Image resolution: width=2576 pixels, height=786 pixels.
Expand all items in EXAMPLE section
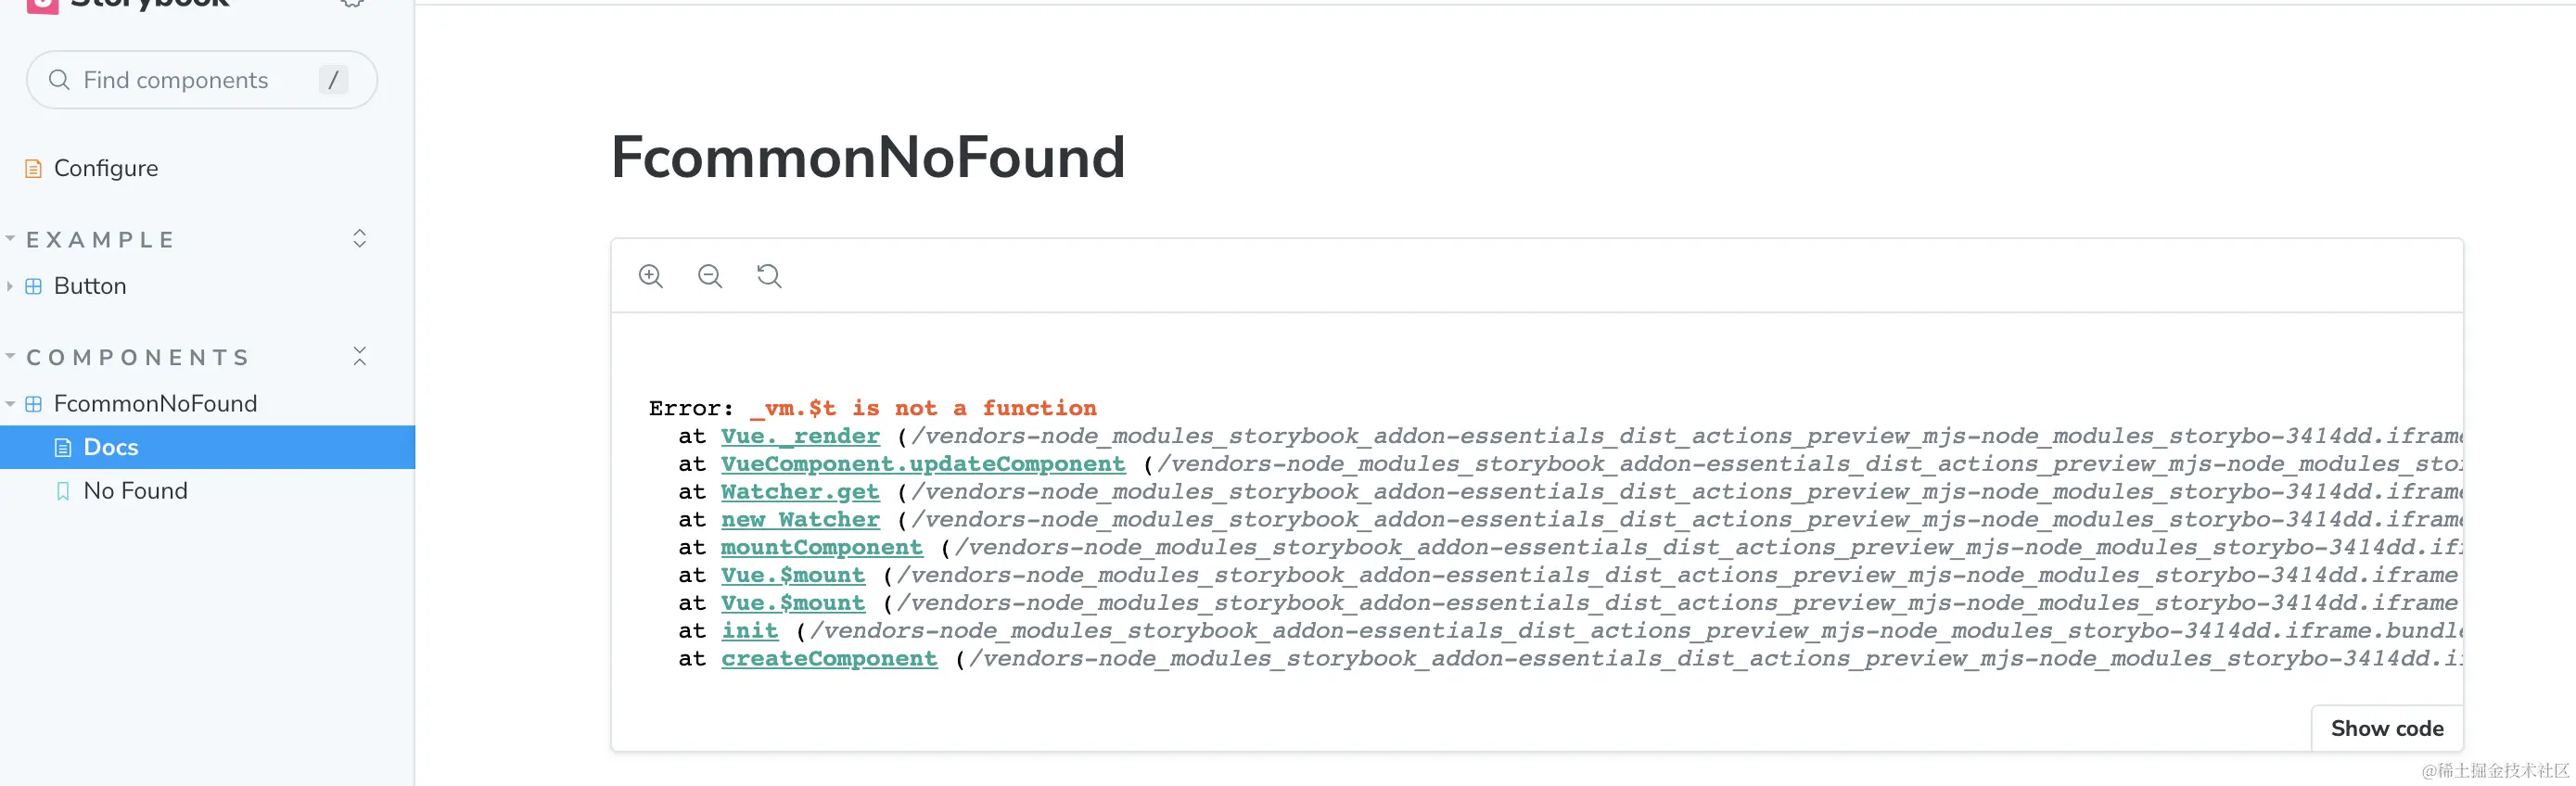360,239
